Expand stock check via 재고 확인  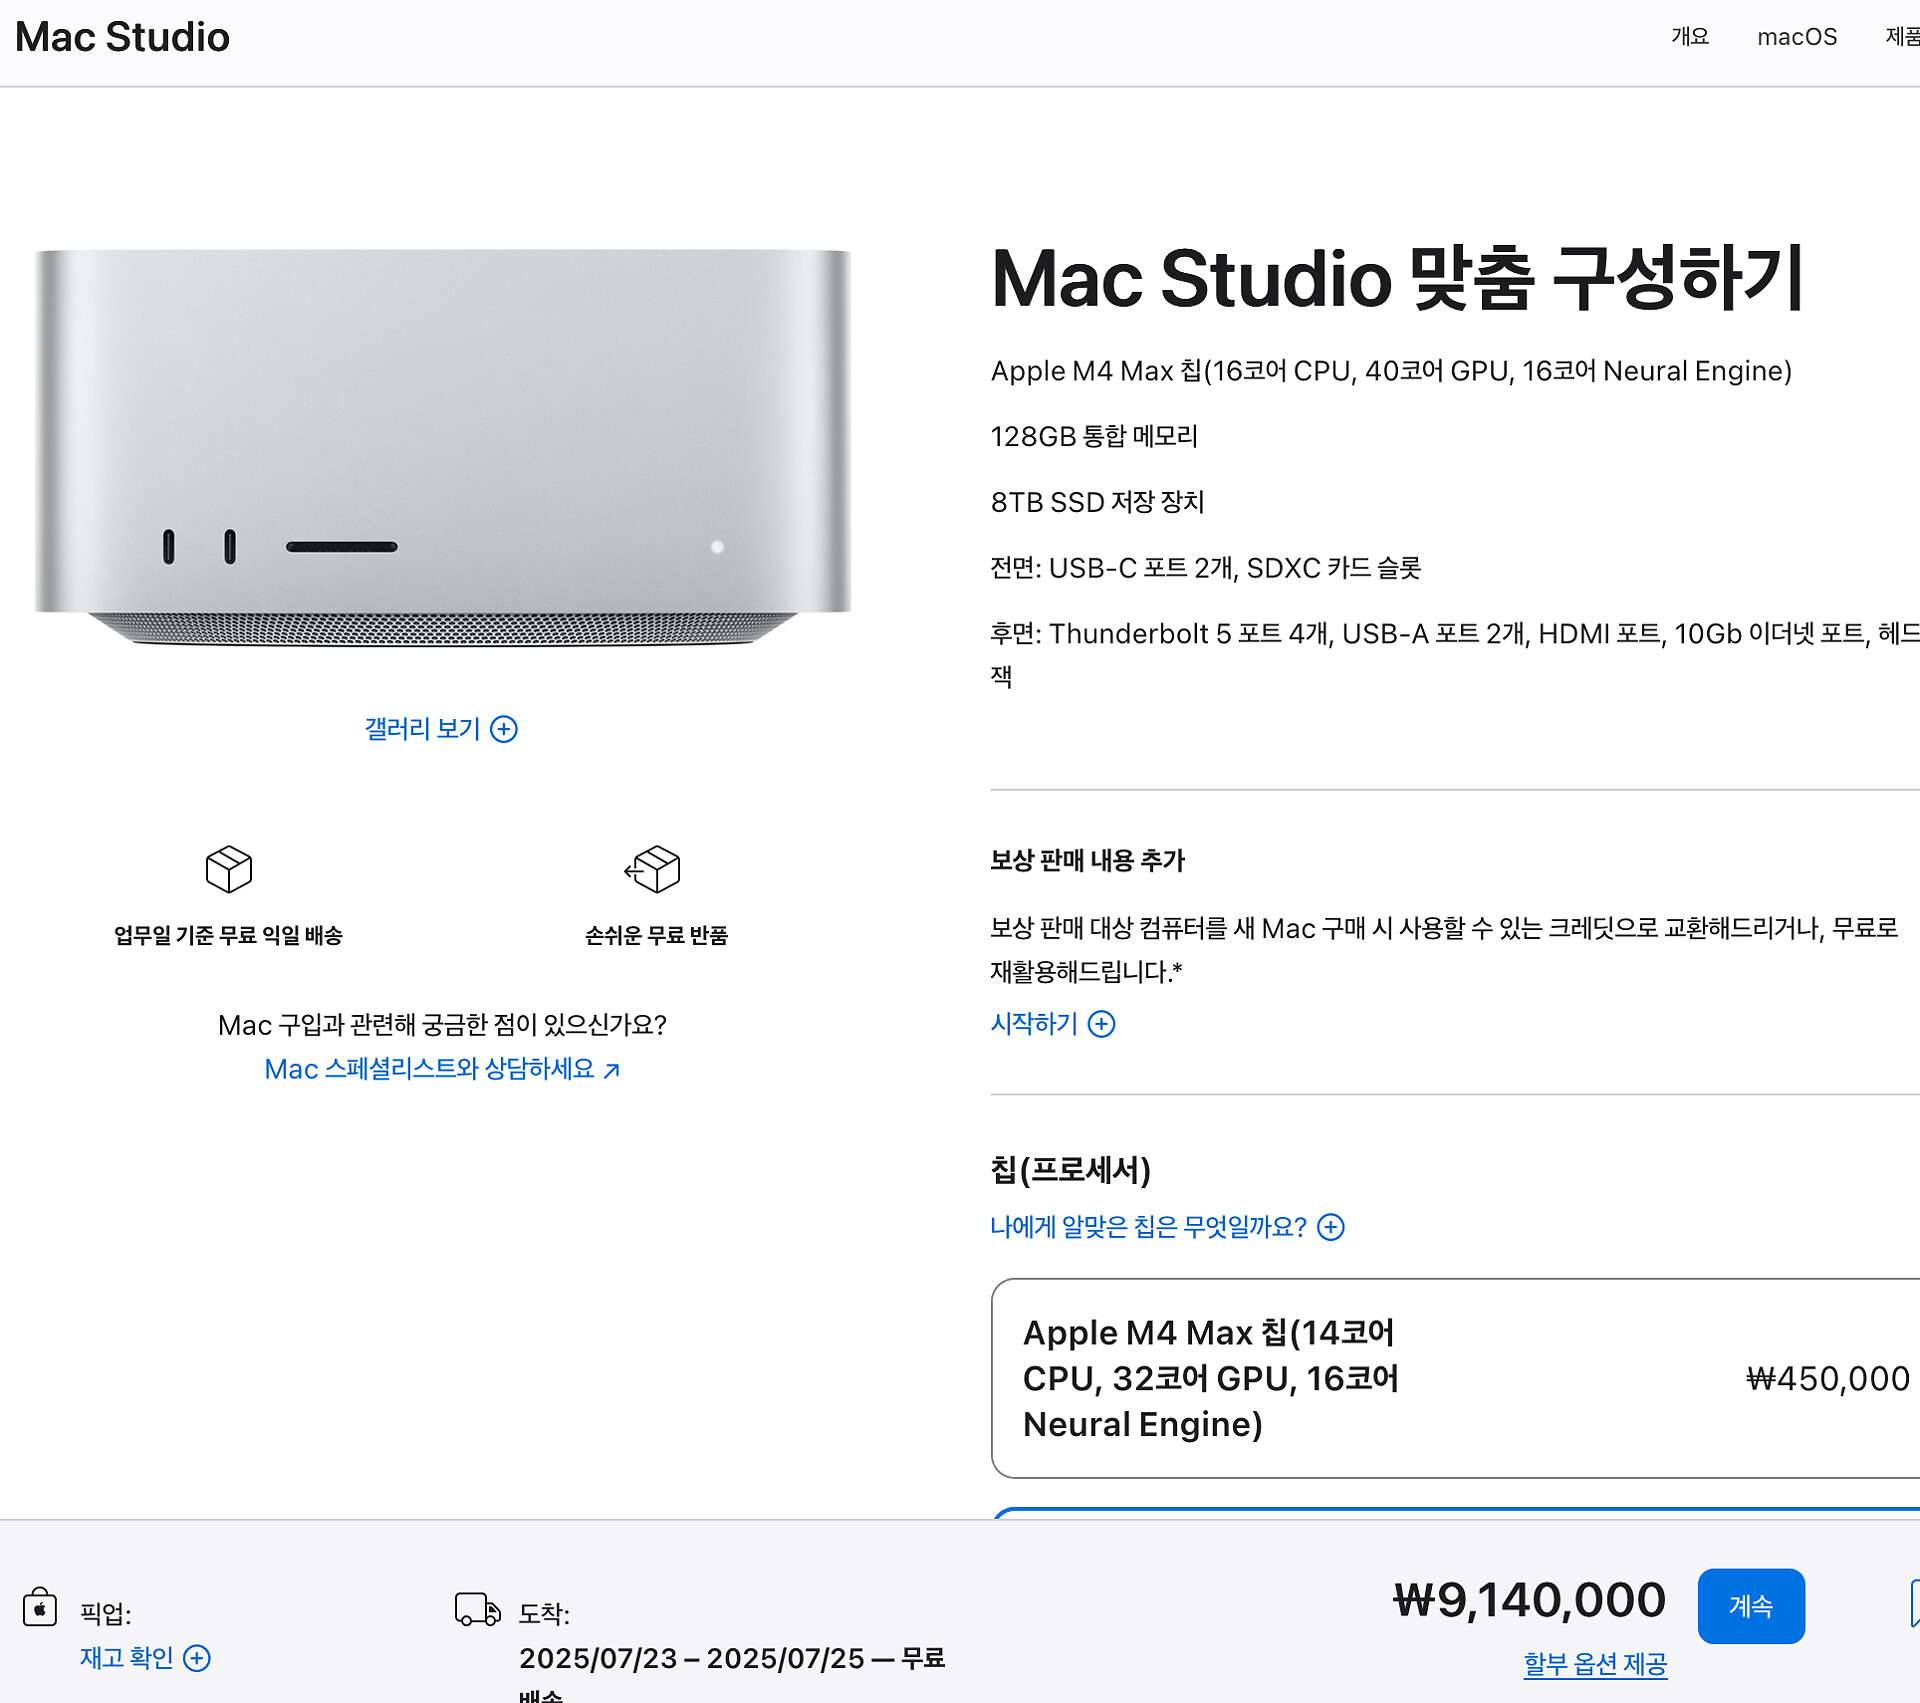pyautogui.click(x=127, y=1658)
